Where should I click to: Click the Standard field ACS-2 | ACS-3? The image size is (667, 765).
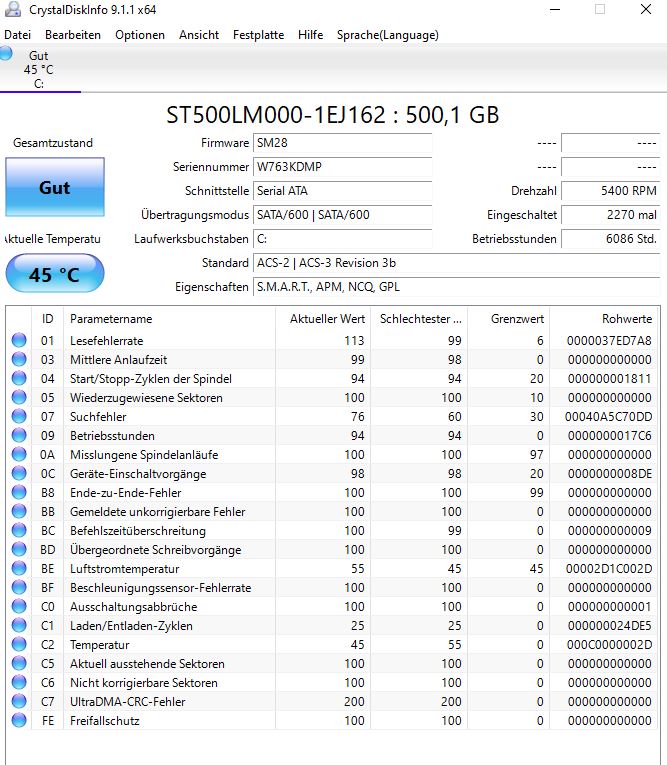click(457, 263)
